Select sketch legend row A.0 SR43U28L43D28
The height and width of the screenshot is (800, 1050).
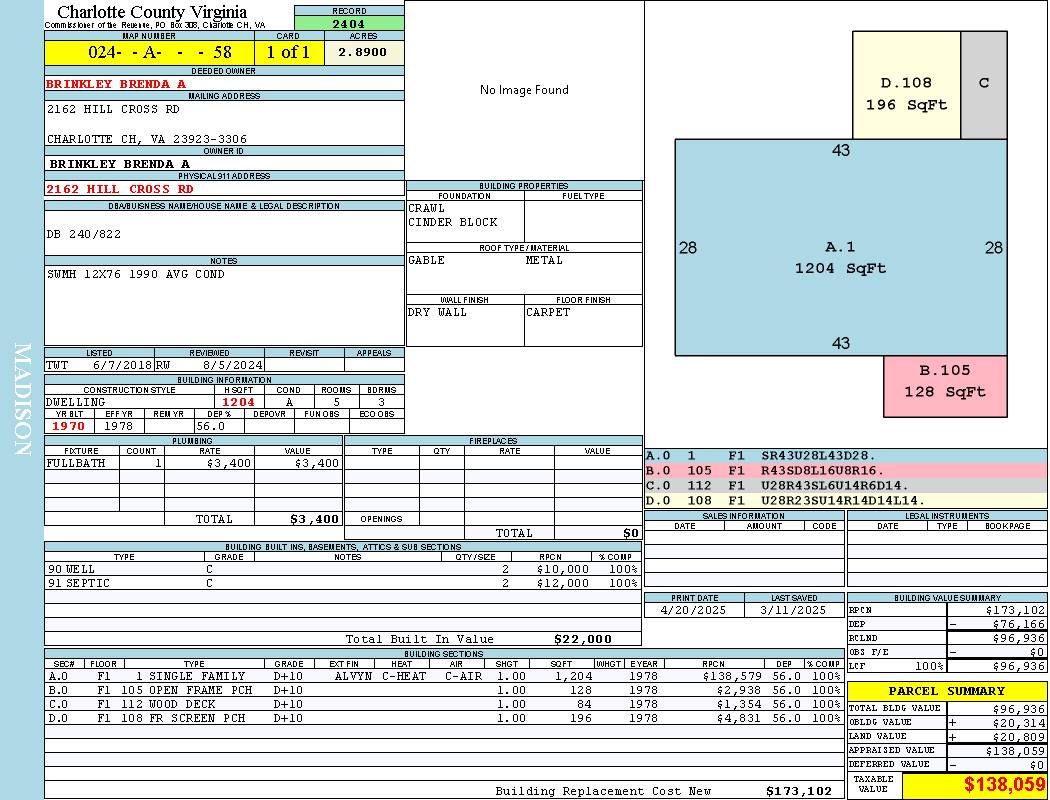[x=846, y=456]
